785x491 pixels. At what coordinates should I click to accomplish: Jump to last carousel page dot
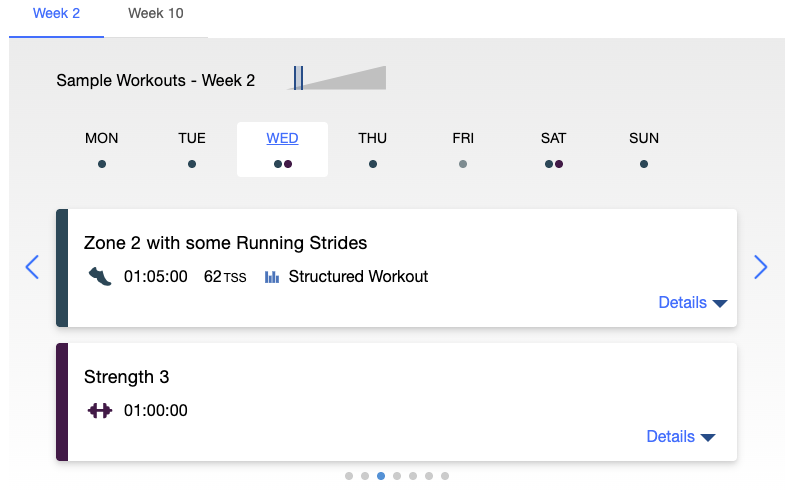click(x=445, y=476)
